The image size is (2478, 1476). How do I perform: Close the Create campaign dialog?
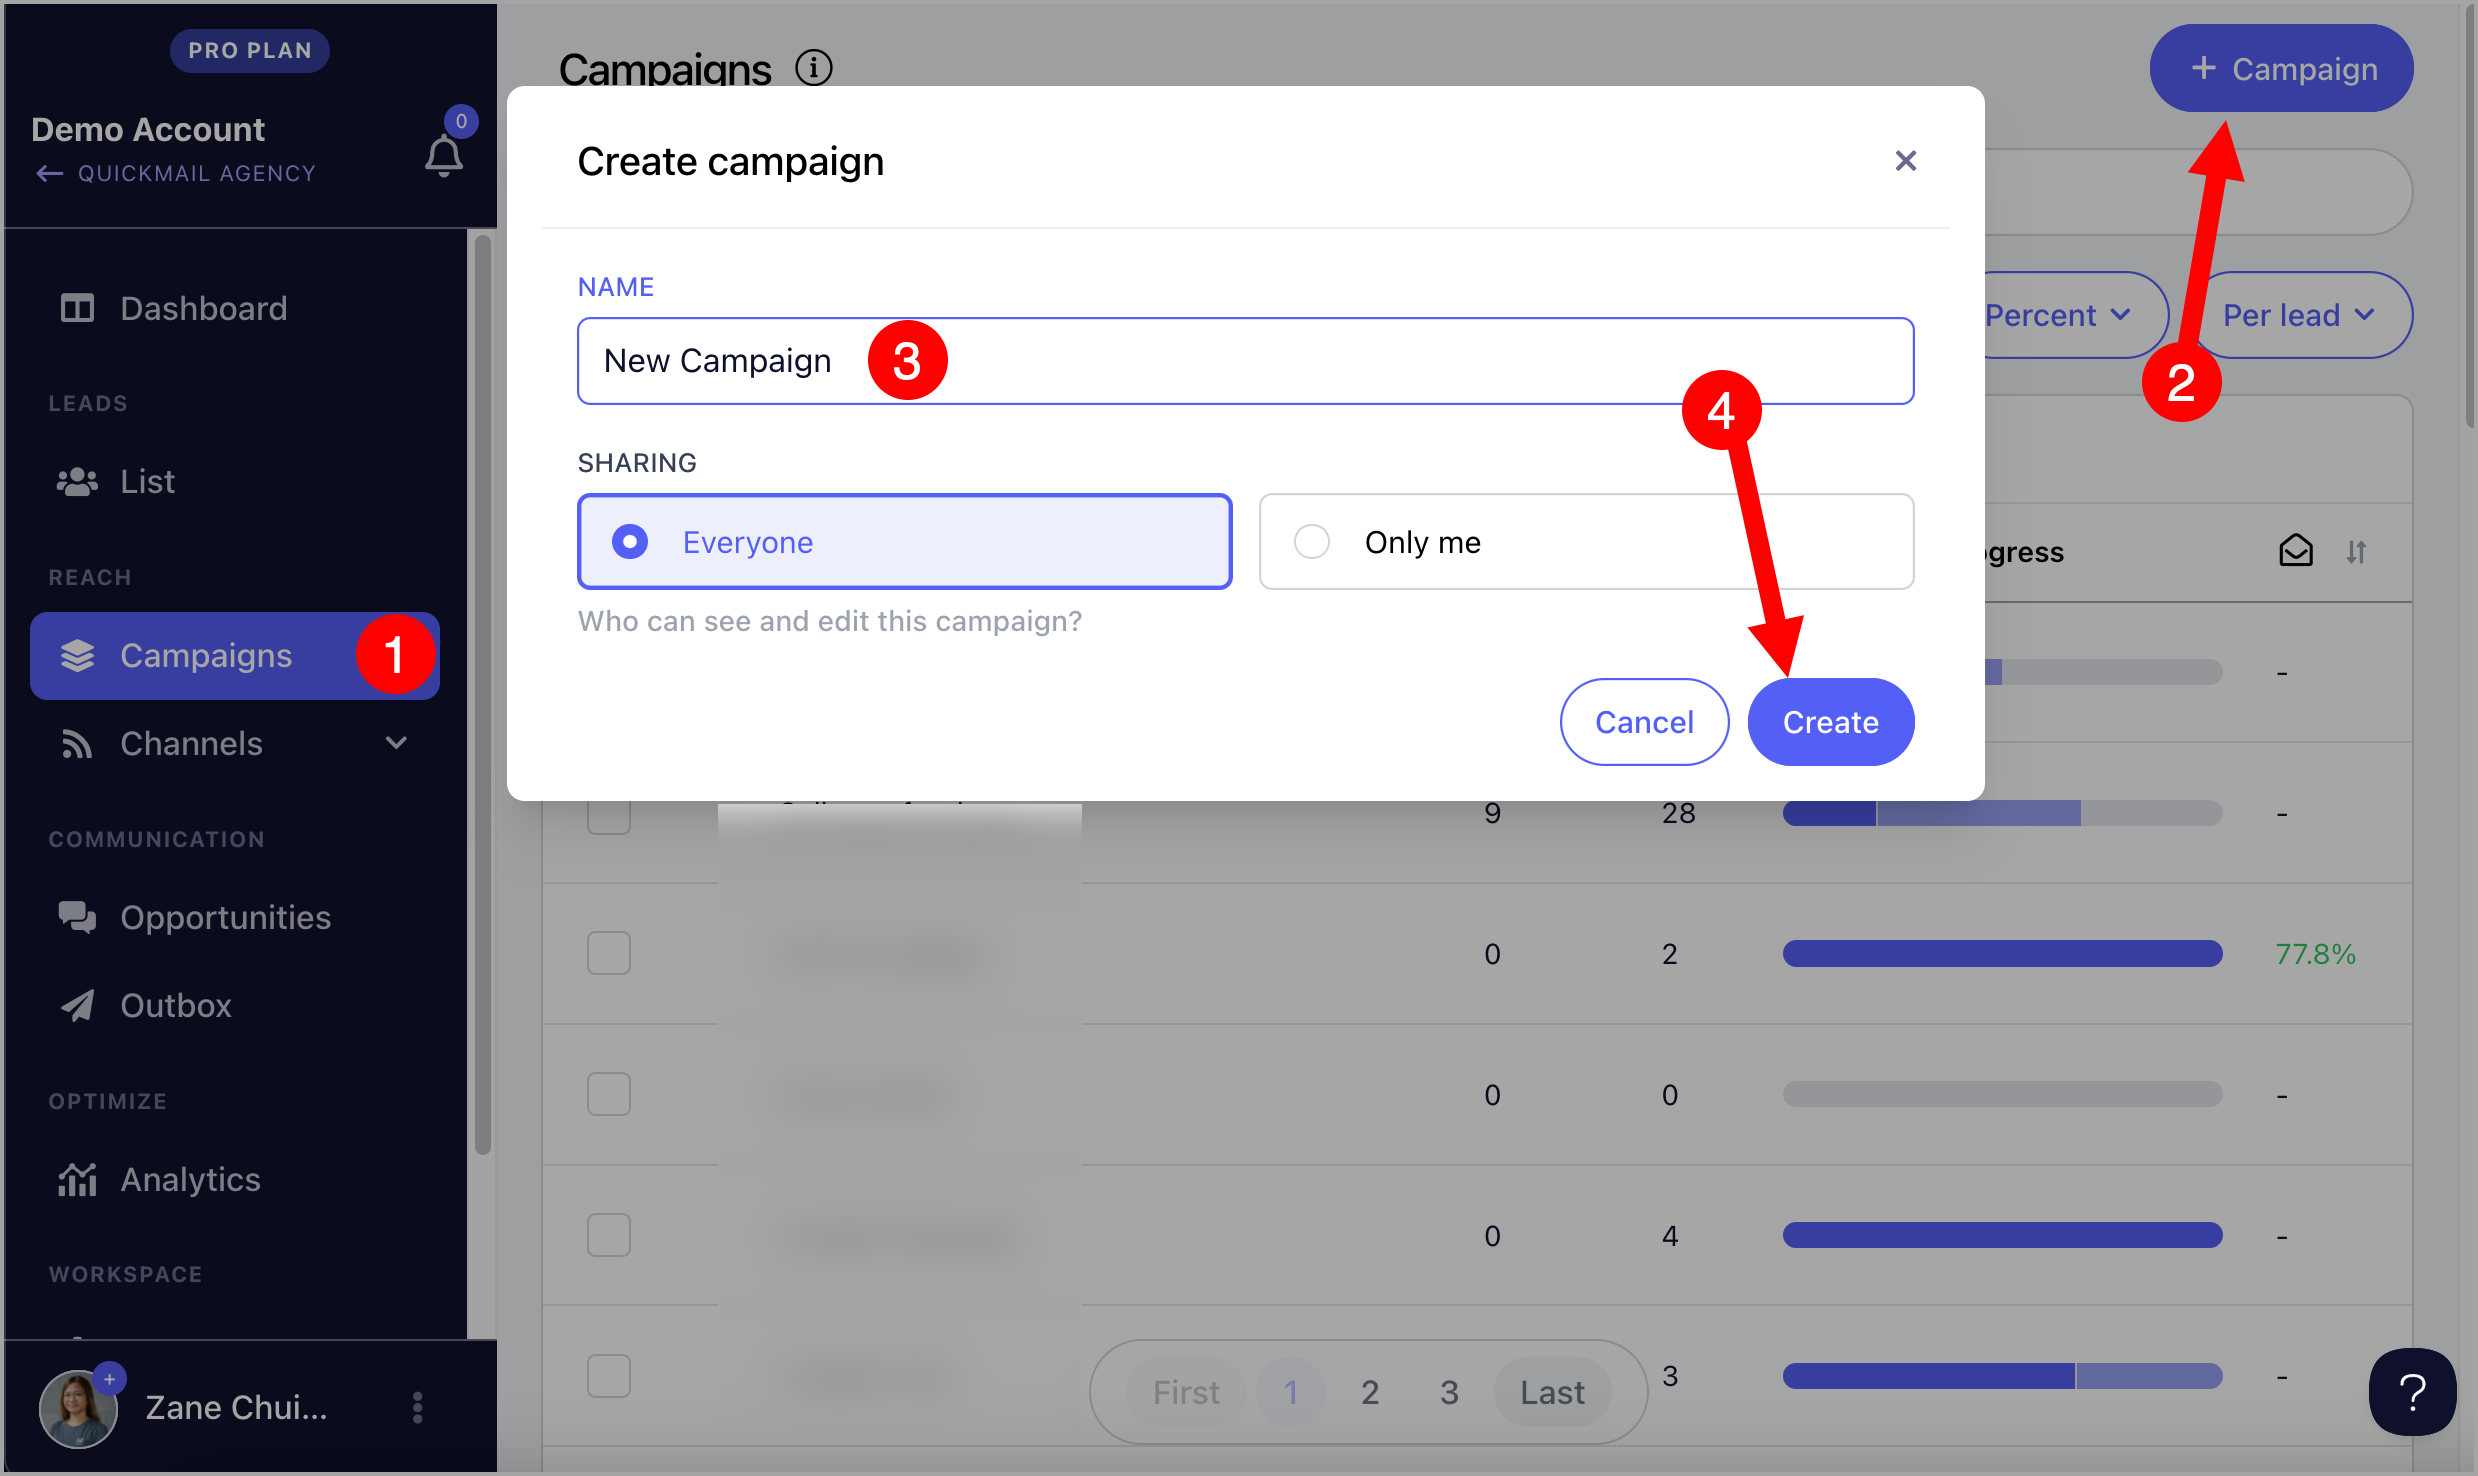click(1905, 161)
